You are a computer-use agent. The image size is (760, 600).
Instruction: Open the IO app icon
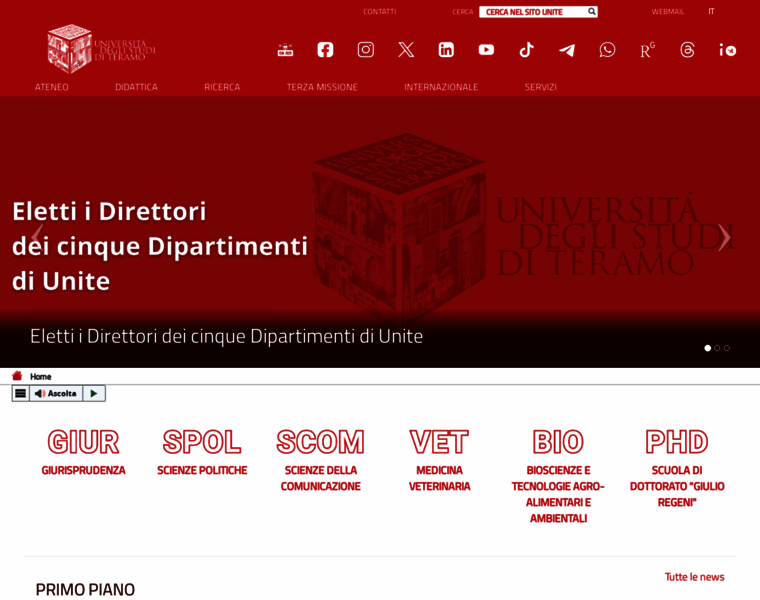click(x=728, y=50)
